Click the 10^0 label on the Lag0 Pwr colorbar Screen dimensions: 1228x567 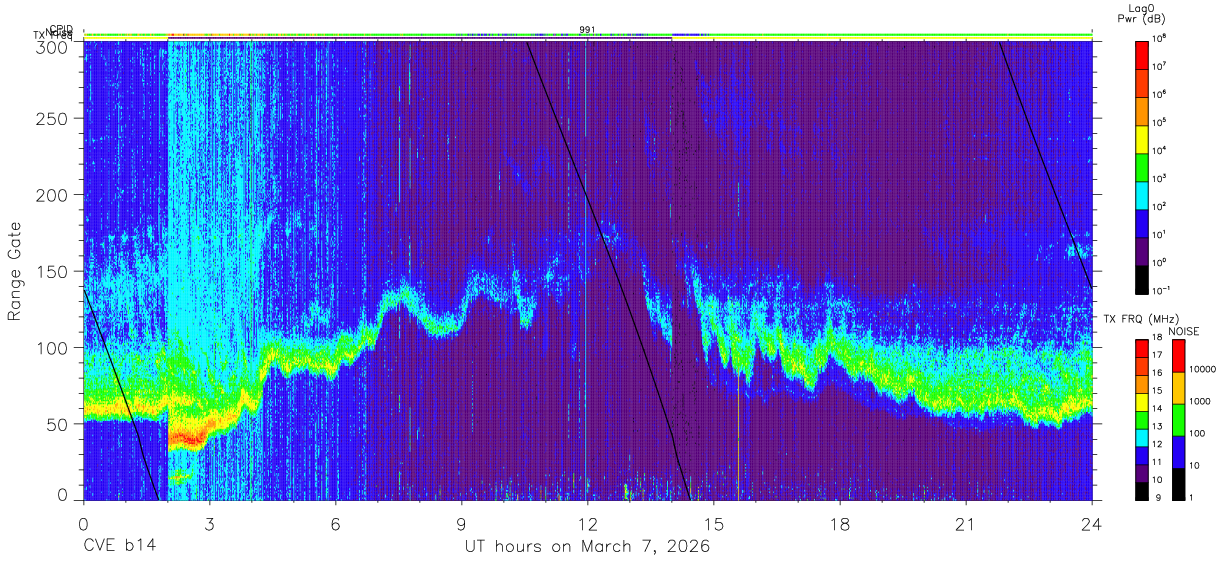click(1158, 262)
